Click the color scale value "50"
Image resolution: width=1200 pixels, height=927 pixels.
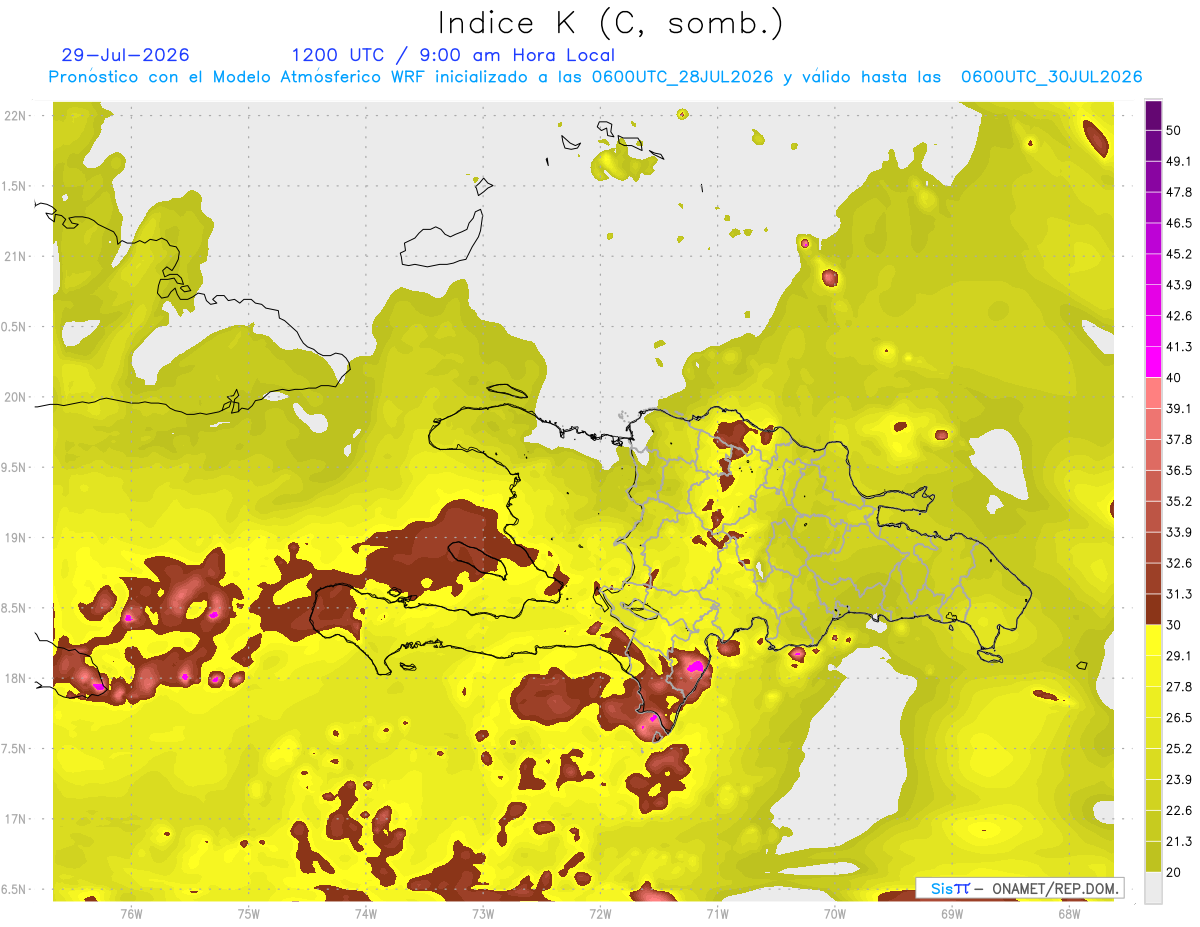tap(1174, 131)
